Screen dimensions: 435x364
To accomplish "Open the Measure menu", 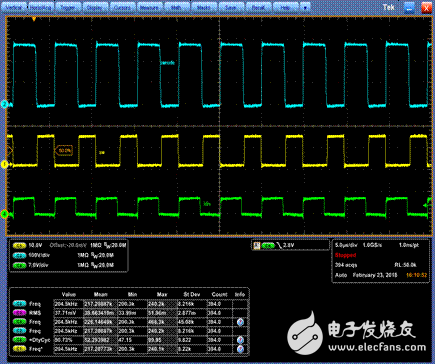I will coord(149,7).
